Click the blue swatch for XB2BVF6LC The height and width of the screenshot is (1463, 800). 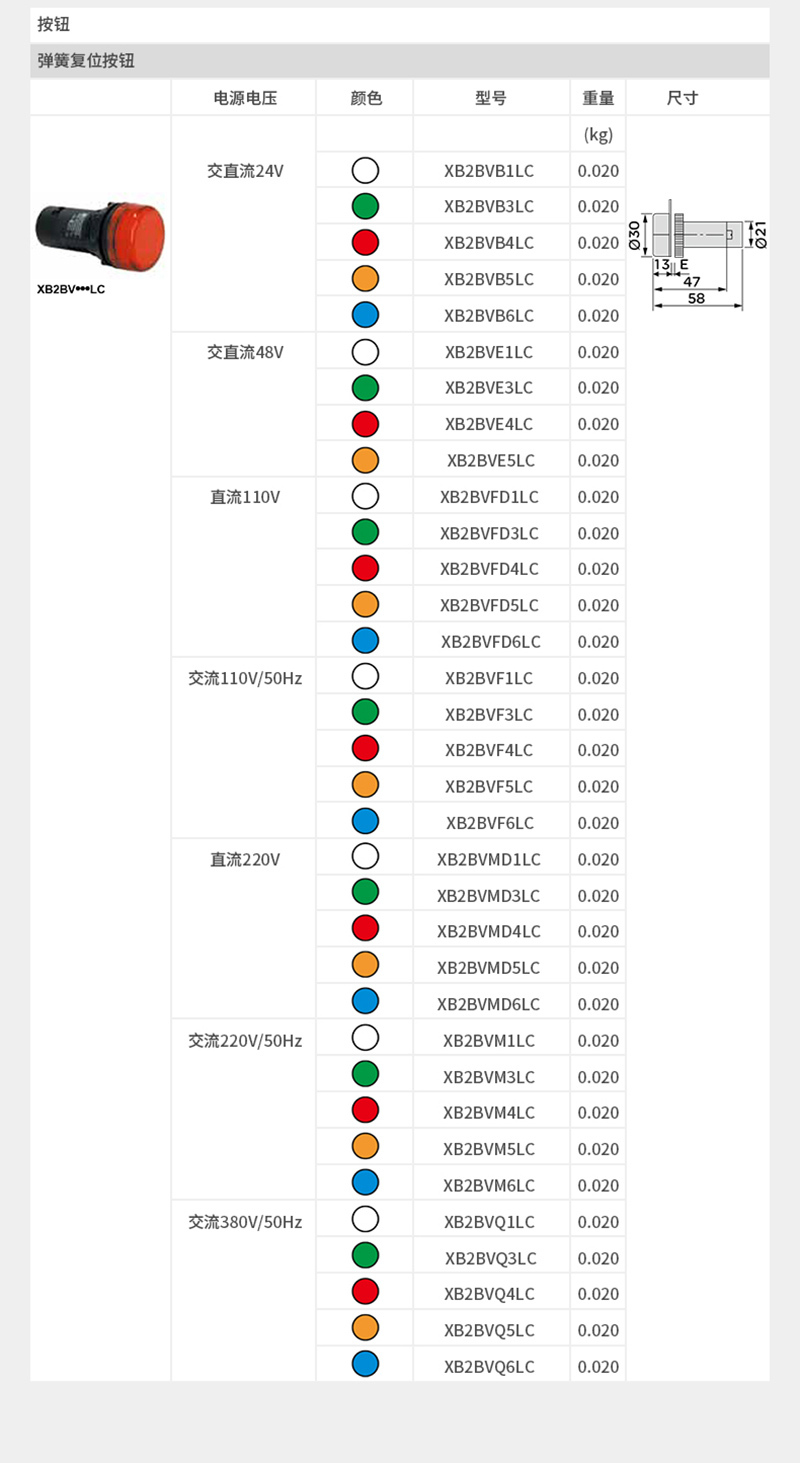365,822
